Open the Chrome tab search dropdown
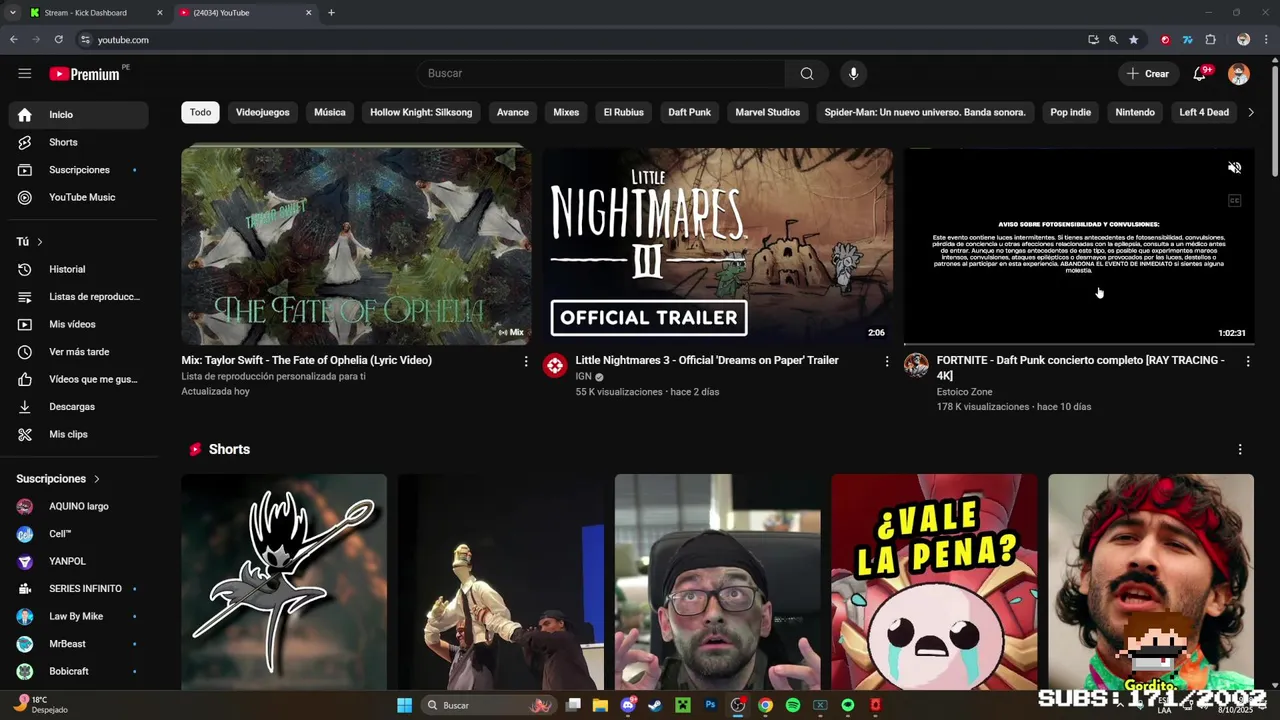1280x720 pixels. click(x=12, y=13)
